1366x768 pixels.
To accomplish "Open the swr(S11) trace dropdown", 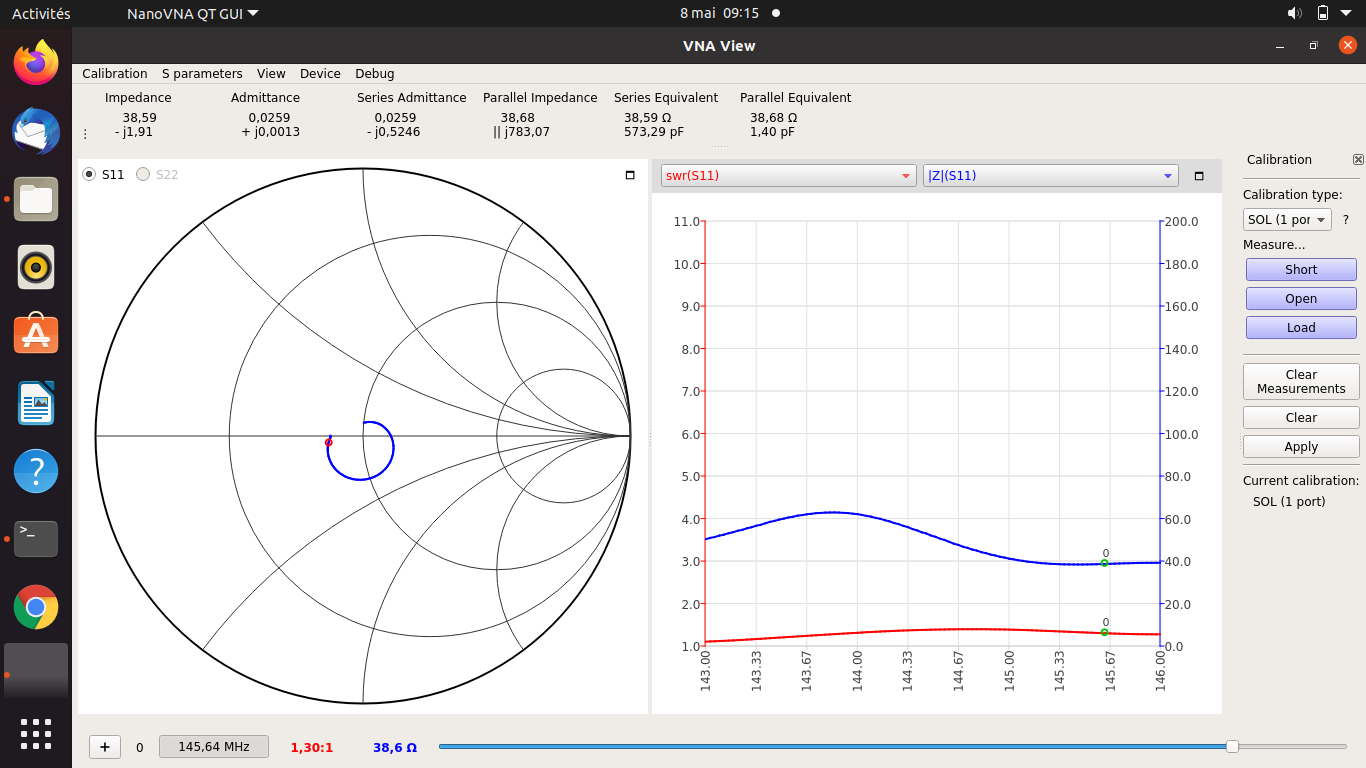I will (x=788, y=176).
